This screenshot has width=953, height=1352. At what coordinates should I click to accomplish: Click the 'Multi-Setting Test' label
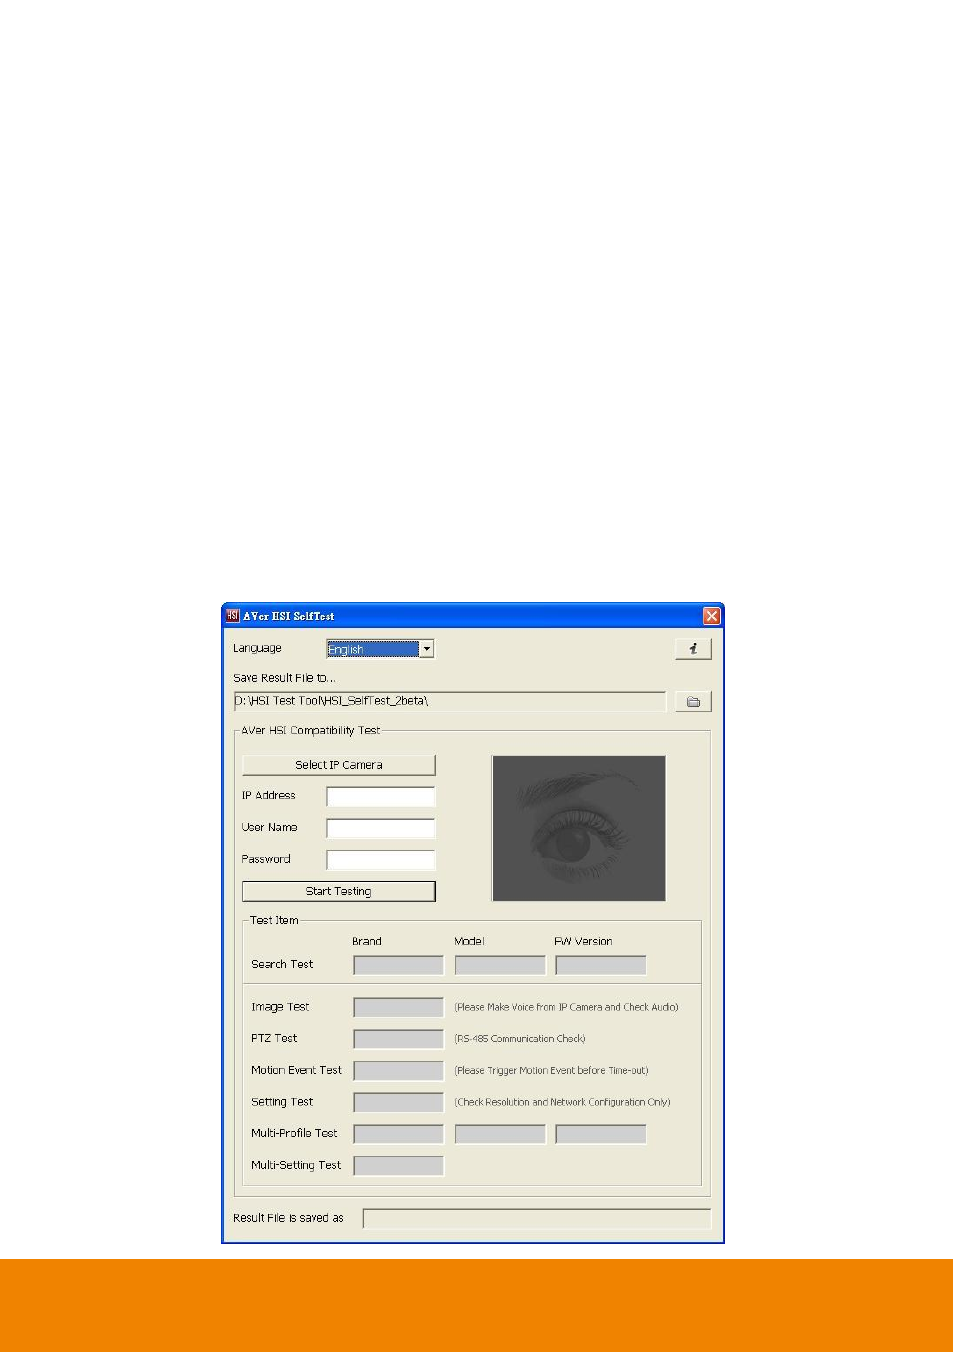pos(296,1165)
